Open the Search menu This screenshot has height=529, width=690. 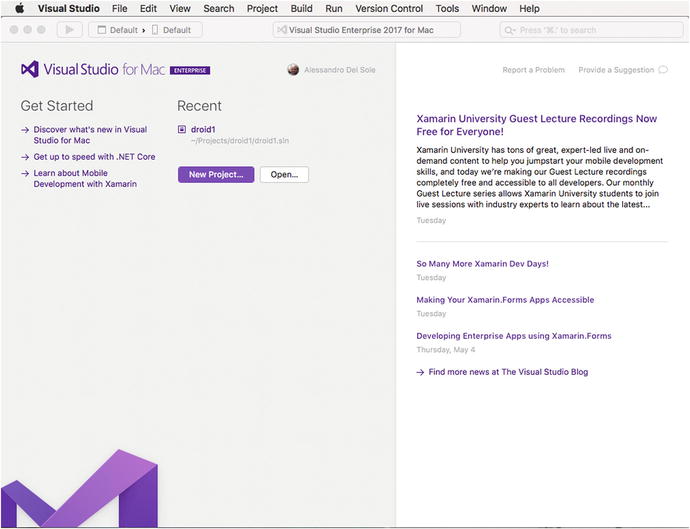tap(219, 8)
